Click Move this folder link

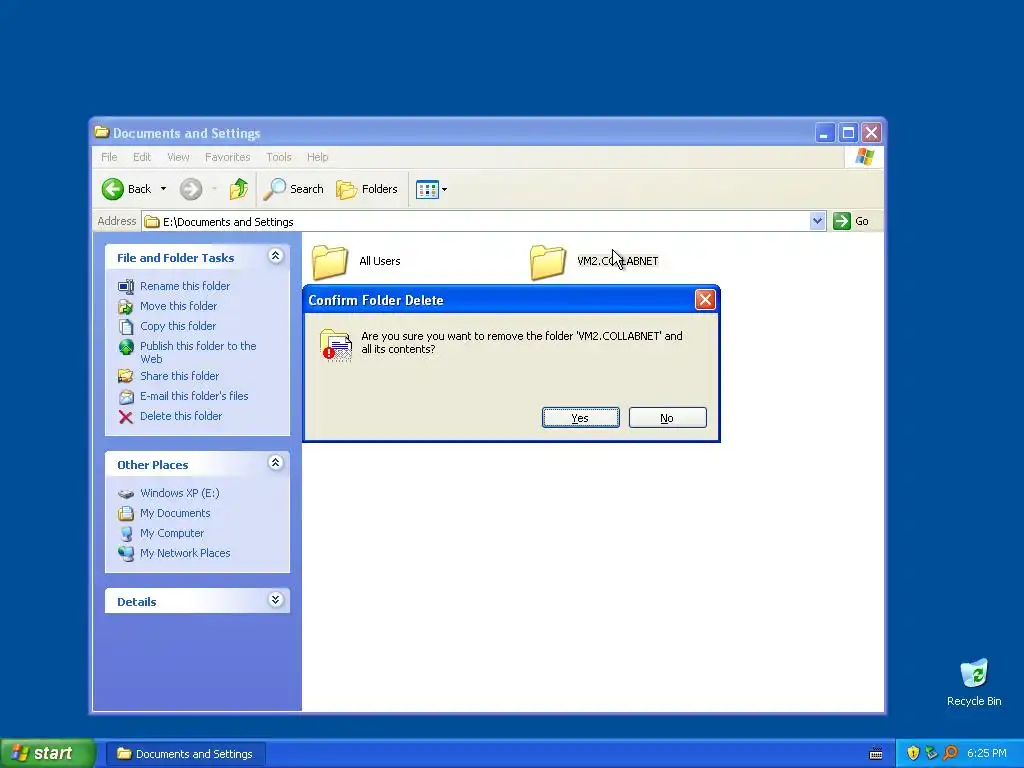coord(178,306)
